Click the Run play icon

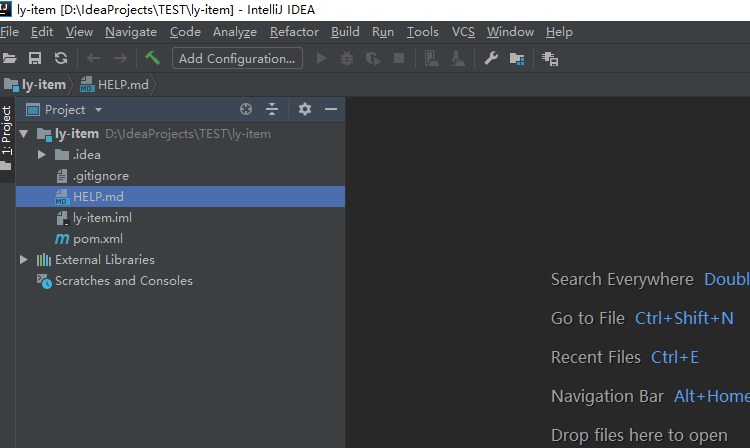pos(321,58)
